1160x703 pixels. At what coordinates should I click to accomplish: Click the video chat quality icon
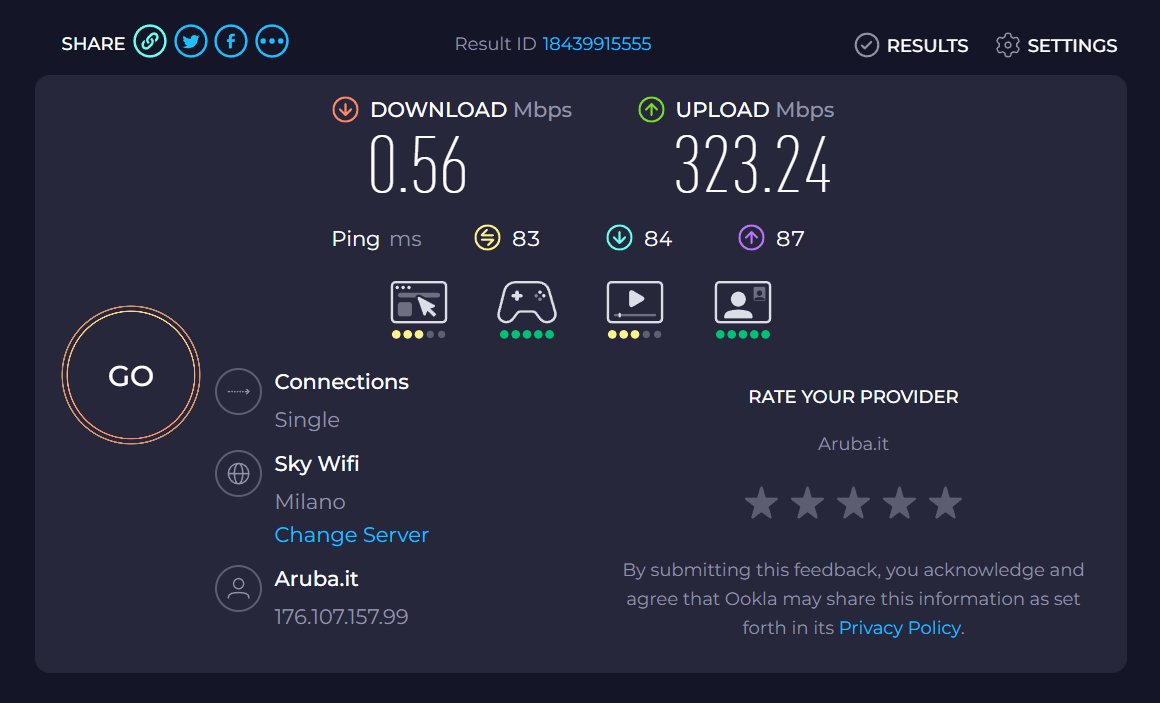tap(743, 302)
